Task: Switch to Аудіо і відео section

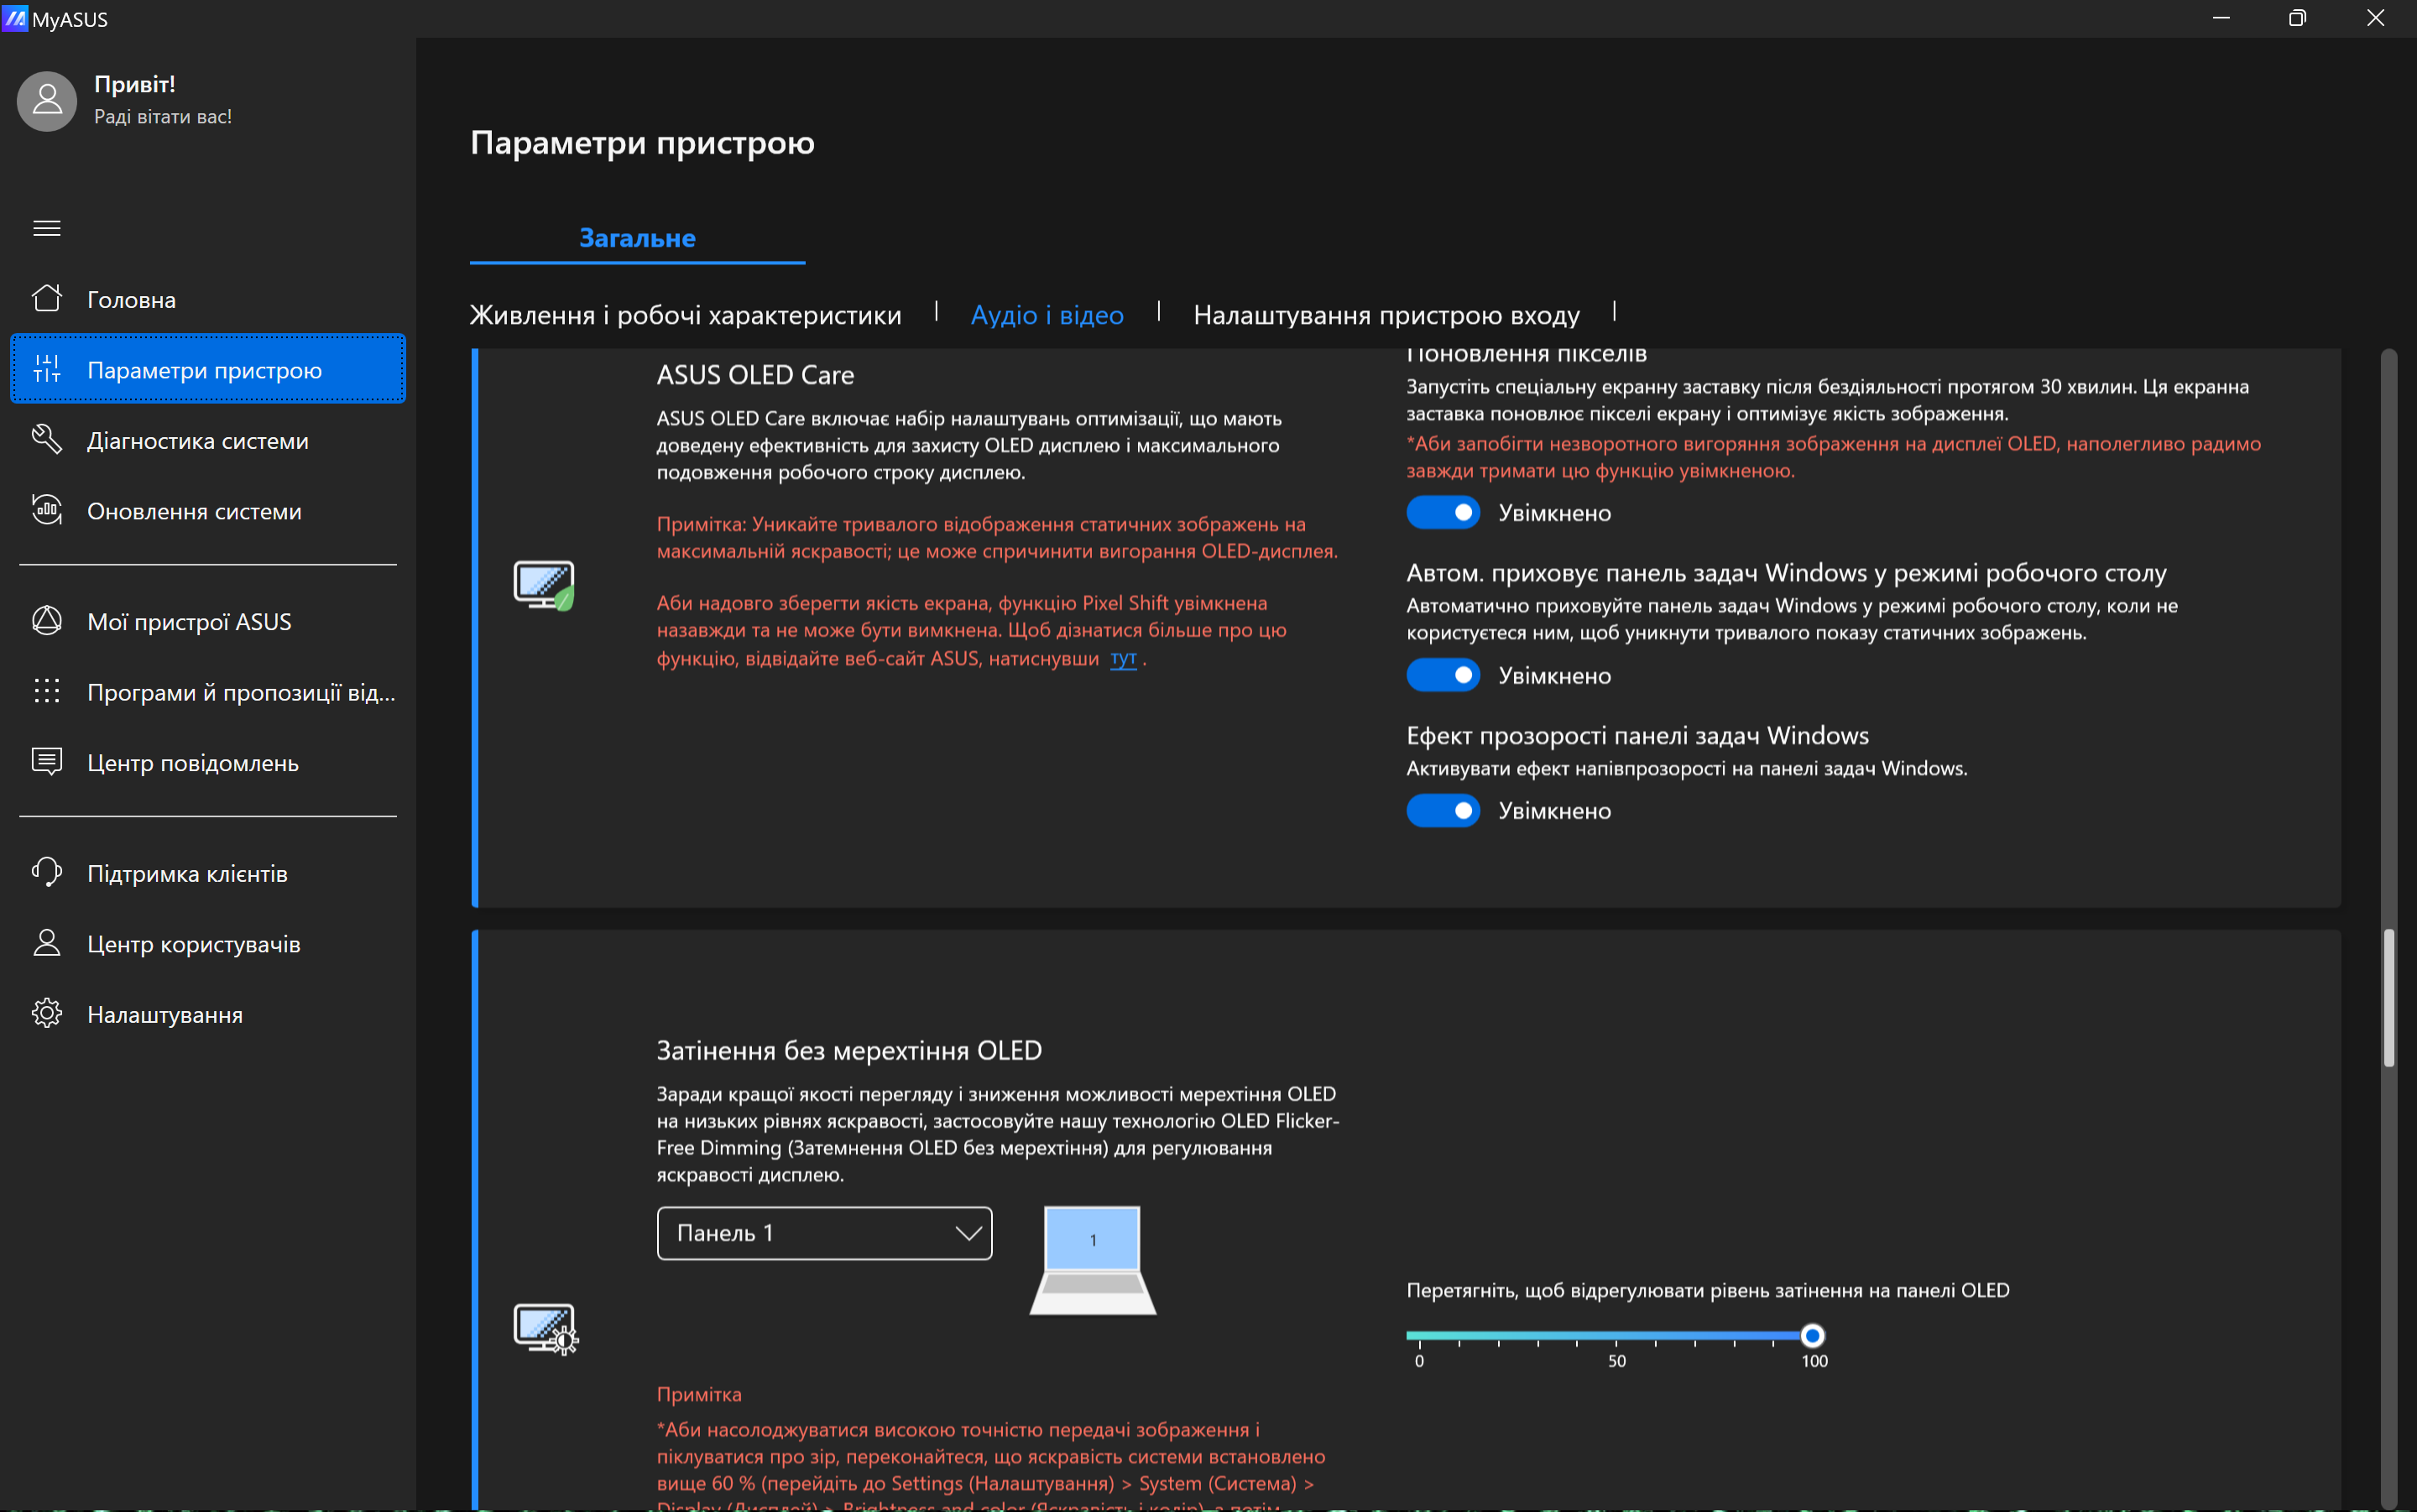Action: coord(1047,315)
